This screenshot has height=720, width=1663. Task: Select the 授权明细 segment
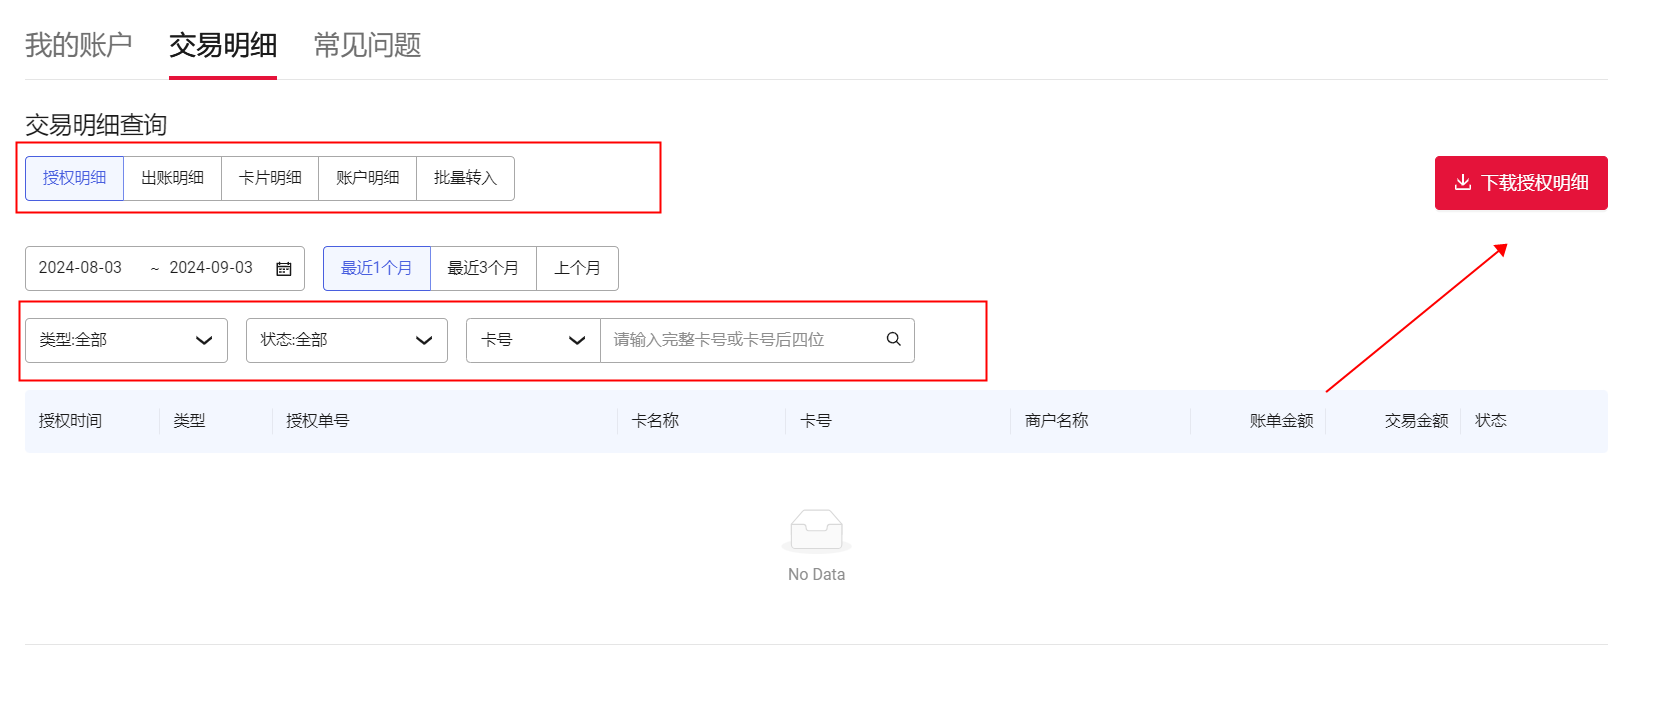(x=74, y=178)
